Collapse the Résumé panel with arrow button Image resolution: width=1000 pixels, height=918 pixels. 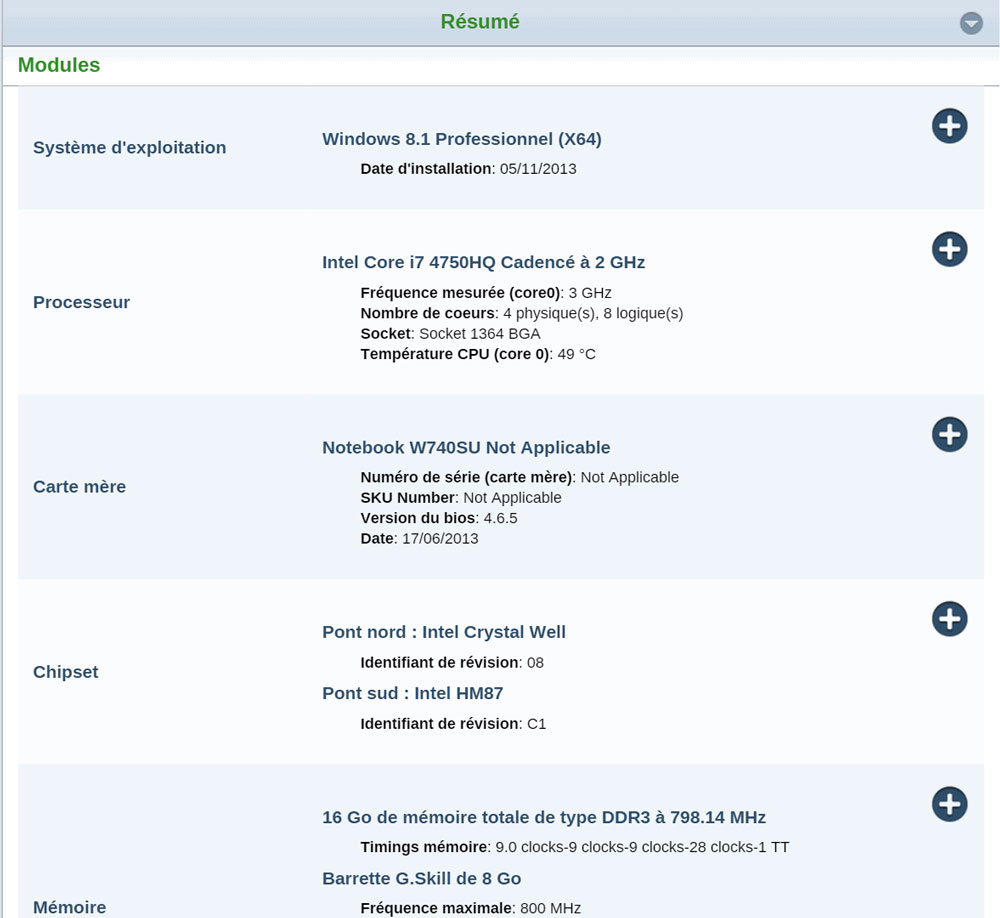(x=971, y=24)
